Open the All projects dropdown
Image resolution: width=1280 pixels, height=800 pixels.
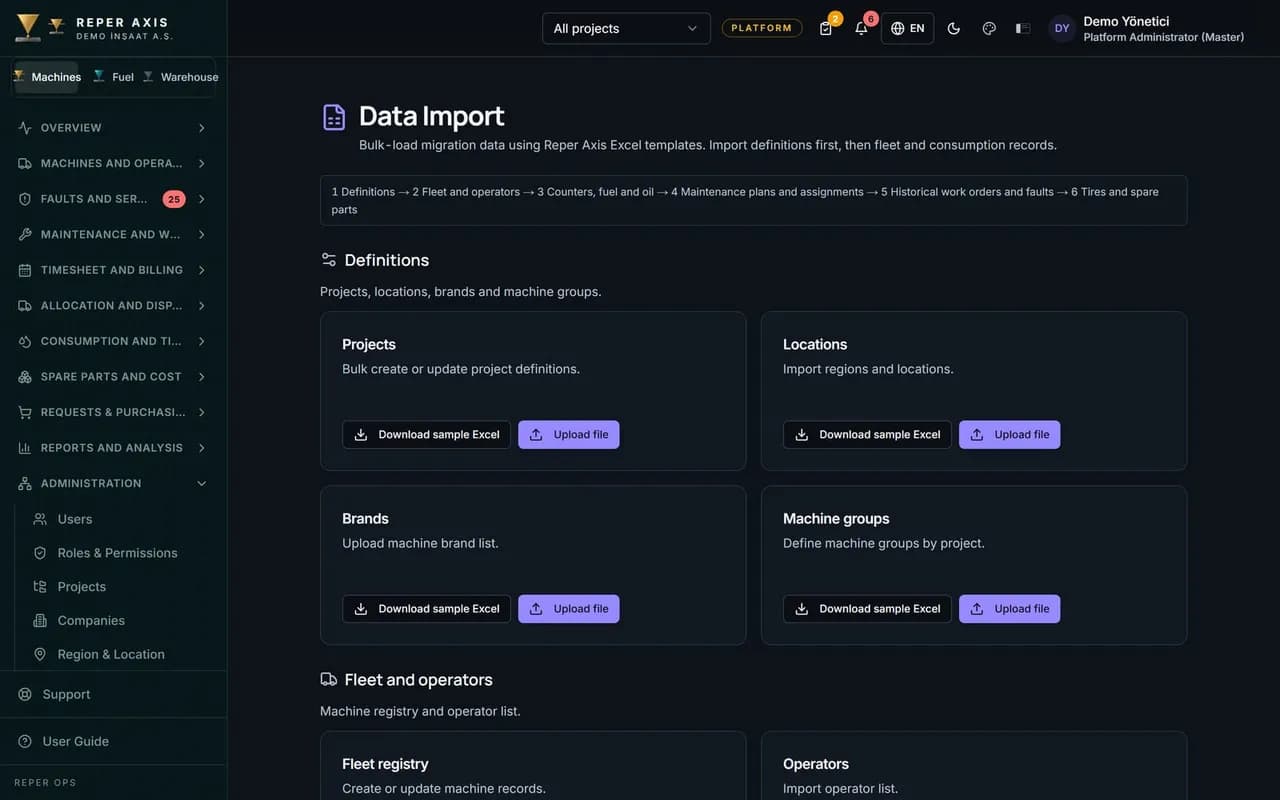(x=626, y=29)
